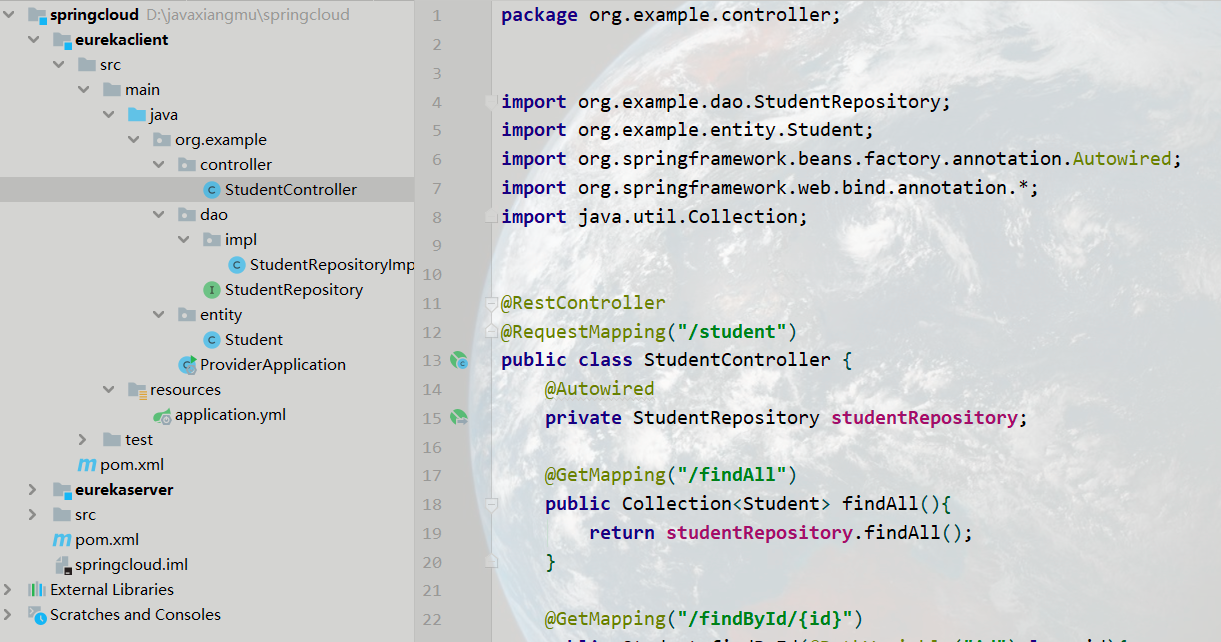The height and width of the screenshot is (642, 1221).
Task: Click line number 9 in the gutter
Action: click(x=435, y=245)
